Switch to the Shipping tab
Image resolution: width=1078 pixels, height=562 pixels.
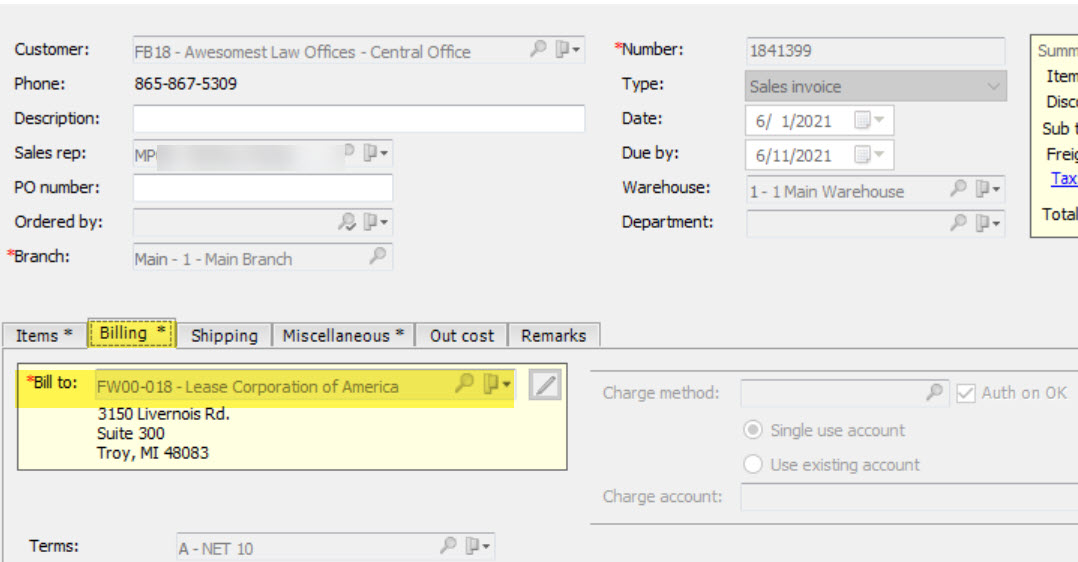[224, 336]
